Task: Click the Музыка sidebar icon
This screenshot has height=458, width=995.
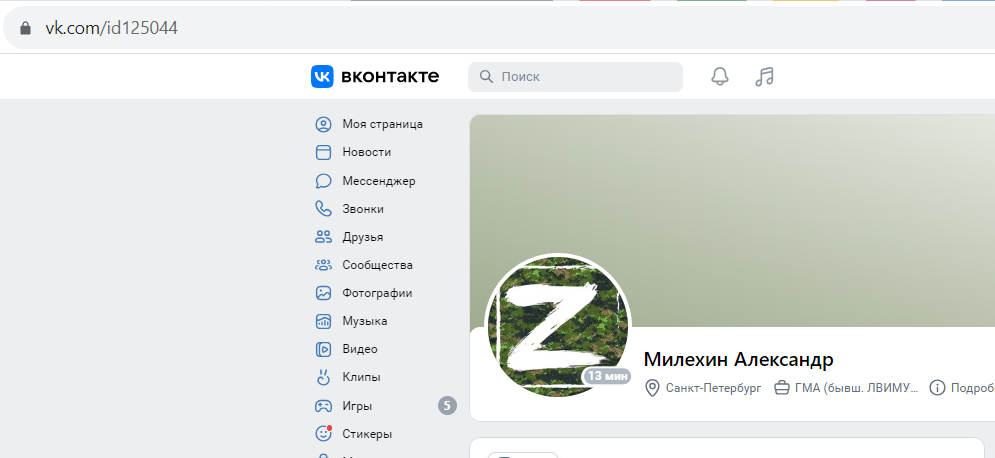Action: (x=324, y=321)
